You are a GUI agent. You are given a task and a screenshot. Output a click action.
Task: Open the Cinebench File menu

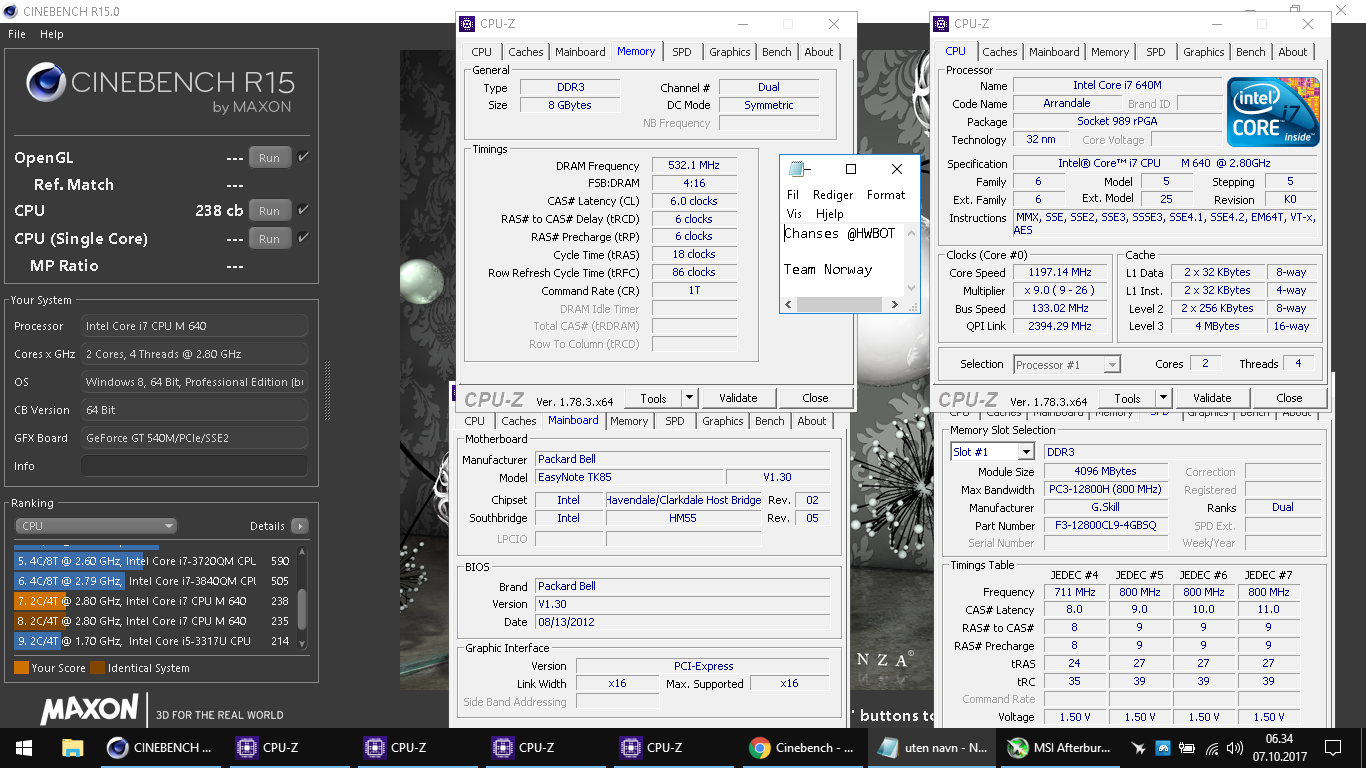pos(17,34)
